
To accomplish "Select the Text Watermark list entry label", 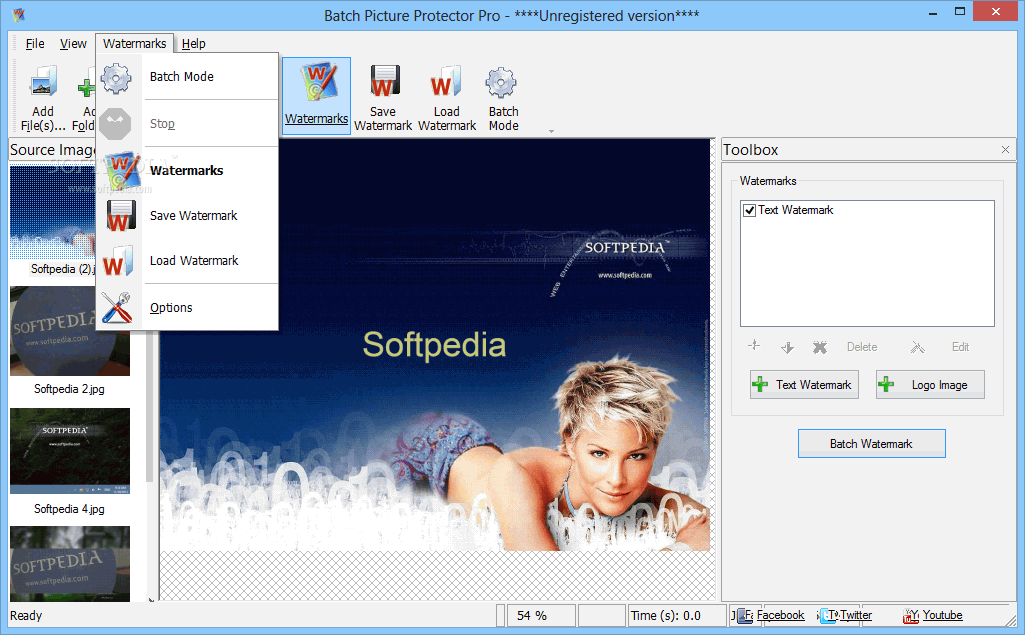I will [x=796, y=211].
